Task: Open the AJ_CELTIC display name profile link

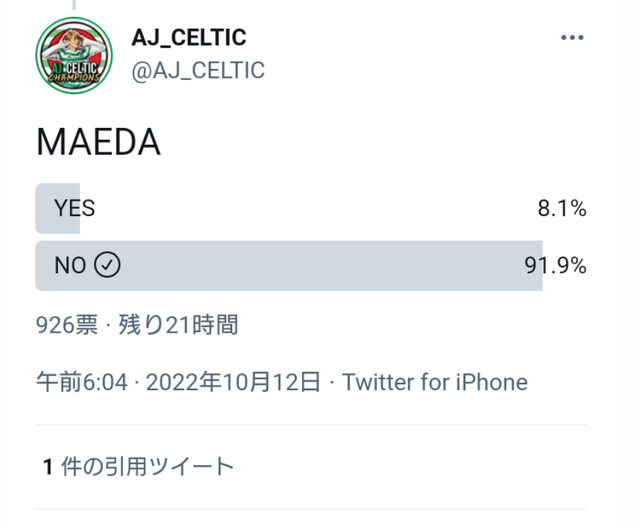Action: pos(189,38)
